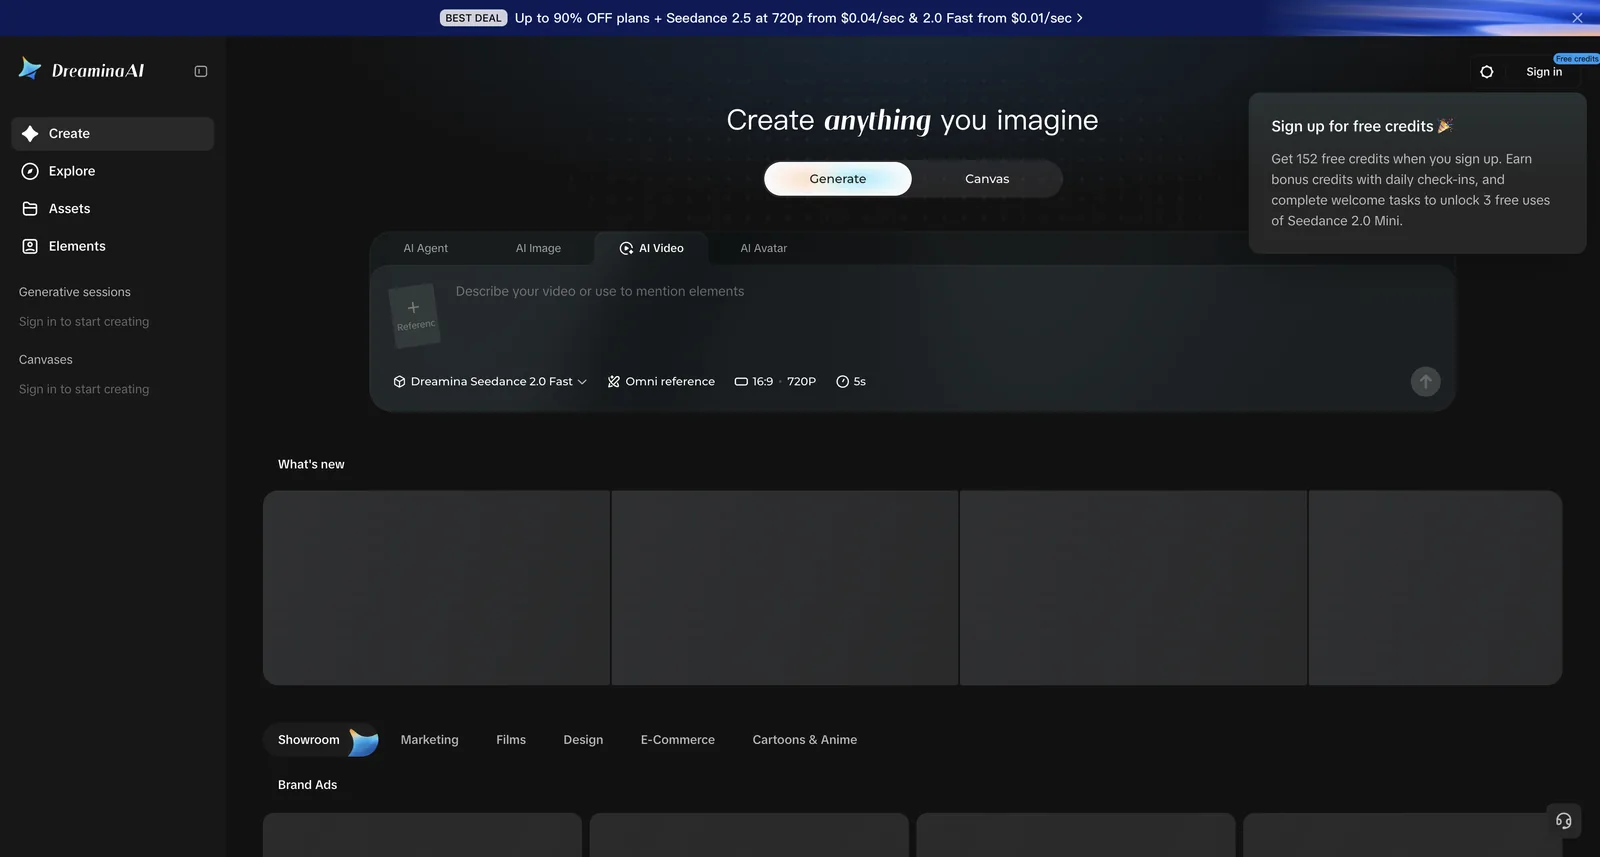Select the Design category tab
The image size is (1600, 857).
[x=583, y=740]
